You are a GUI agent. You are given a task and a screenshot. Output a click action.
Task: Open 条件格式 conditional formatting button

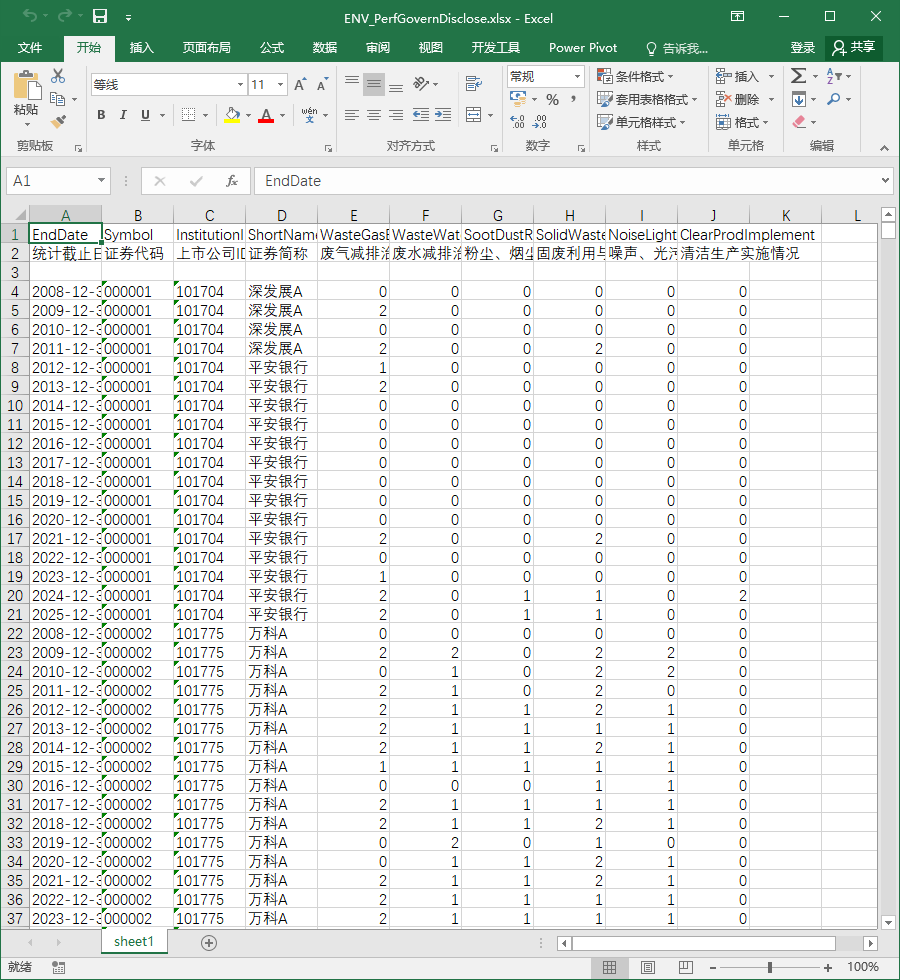pos(636,76)
